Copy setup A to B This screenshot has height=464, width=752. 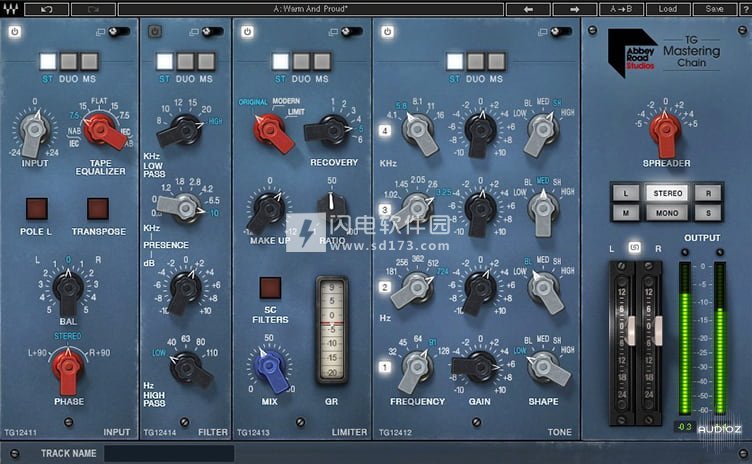[621, 9]
